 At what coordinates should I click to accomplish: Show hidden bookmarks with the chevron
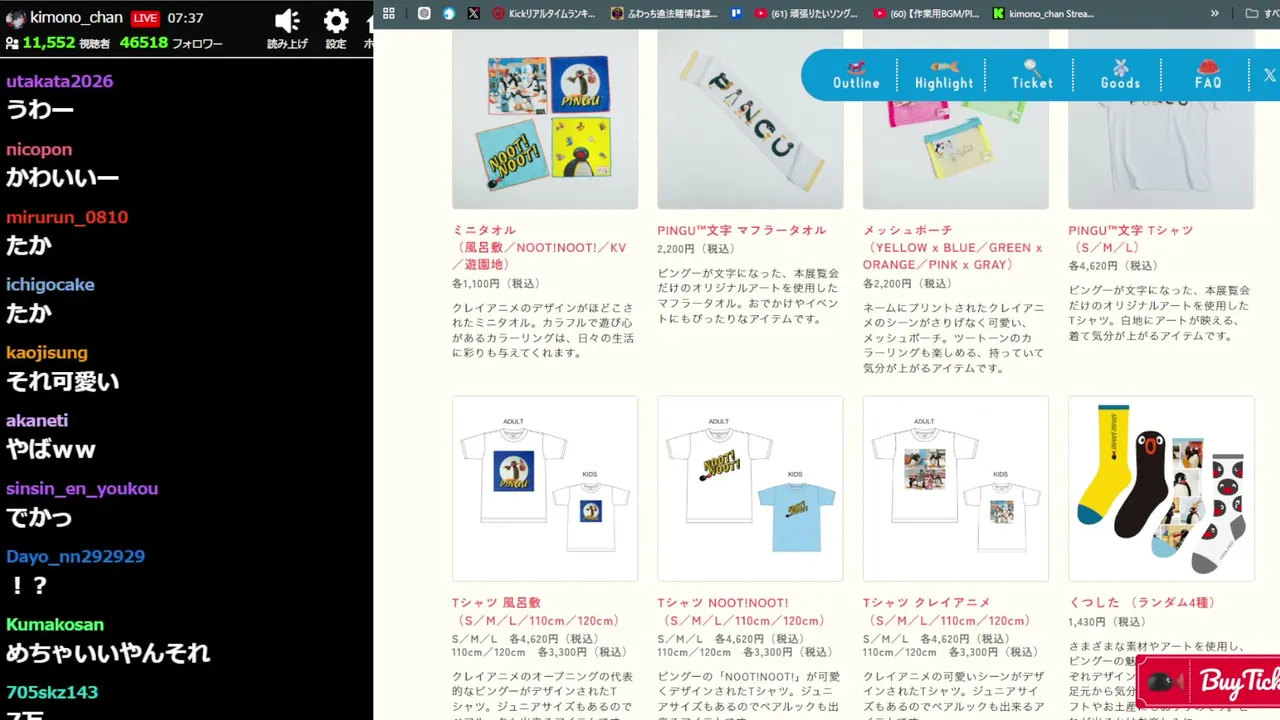[x=1215, y=13]
